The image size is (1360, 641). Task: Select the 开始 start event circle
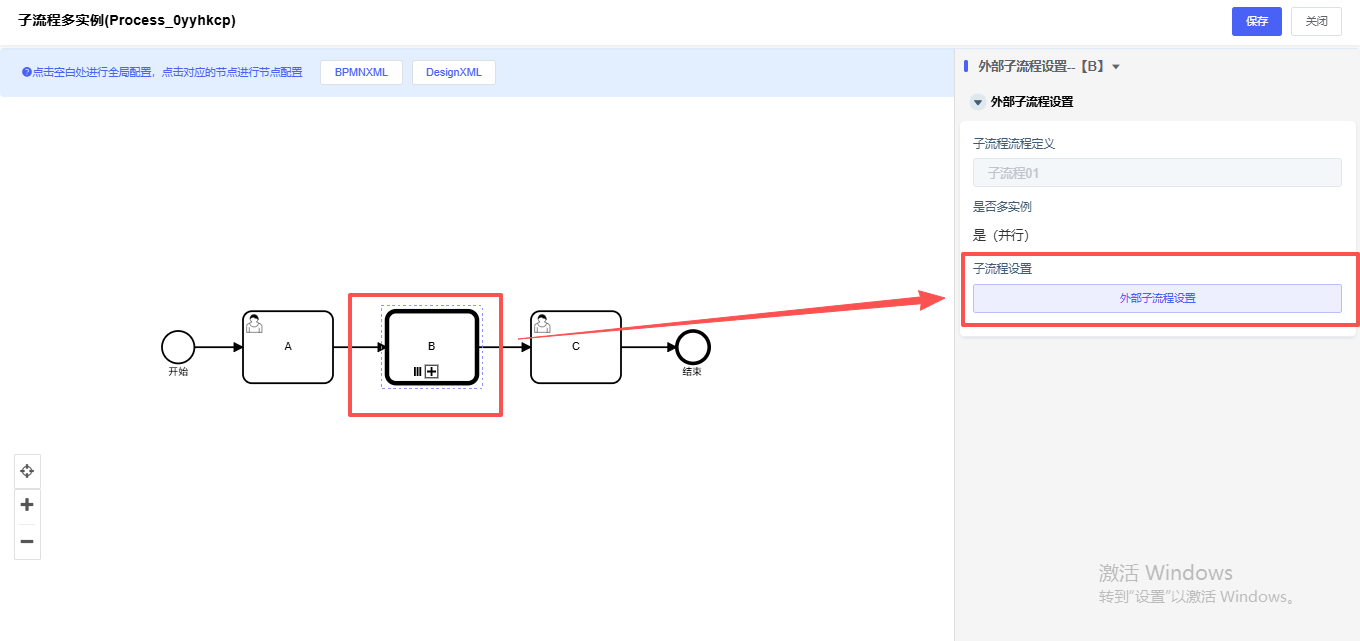pos(178,347)
